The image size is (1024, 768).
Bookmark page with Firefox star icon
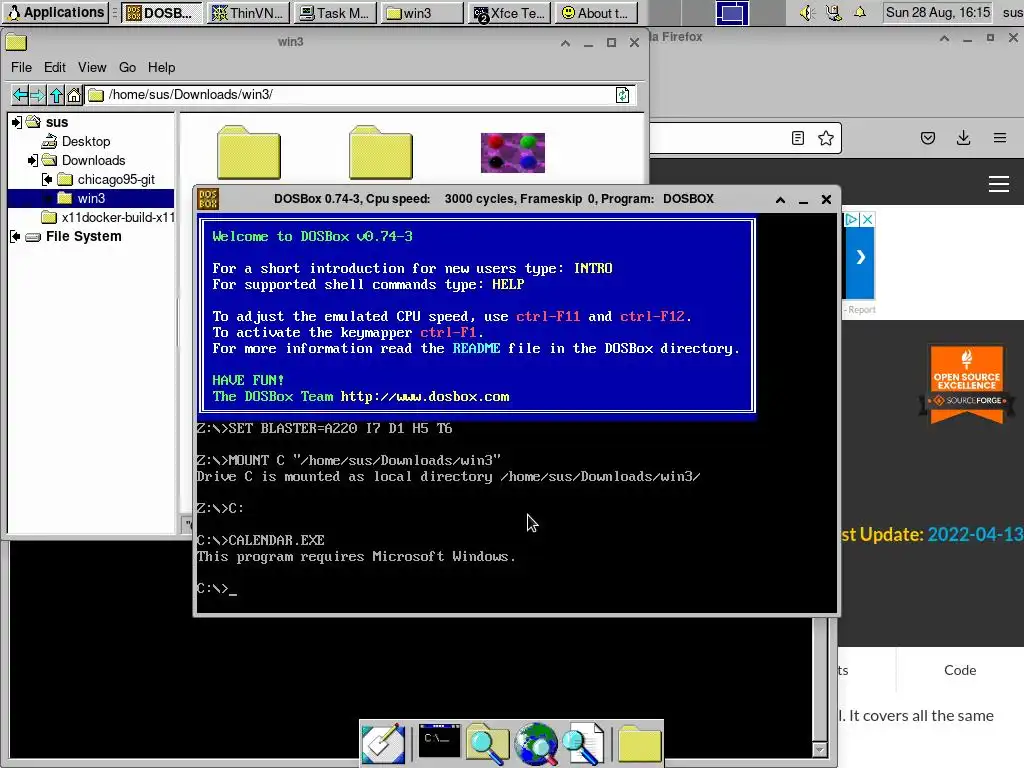click(x=825, y=138)
